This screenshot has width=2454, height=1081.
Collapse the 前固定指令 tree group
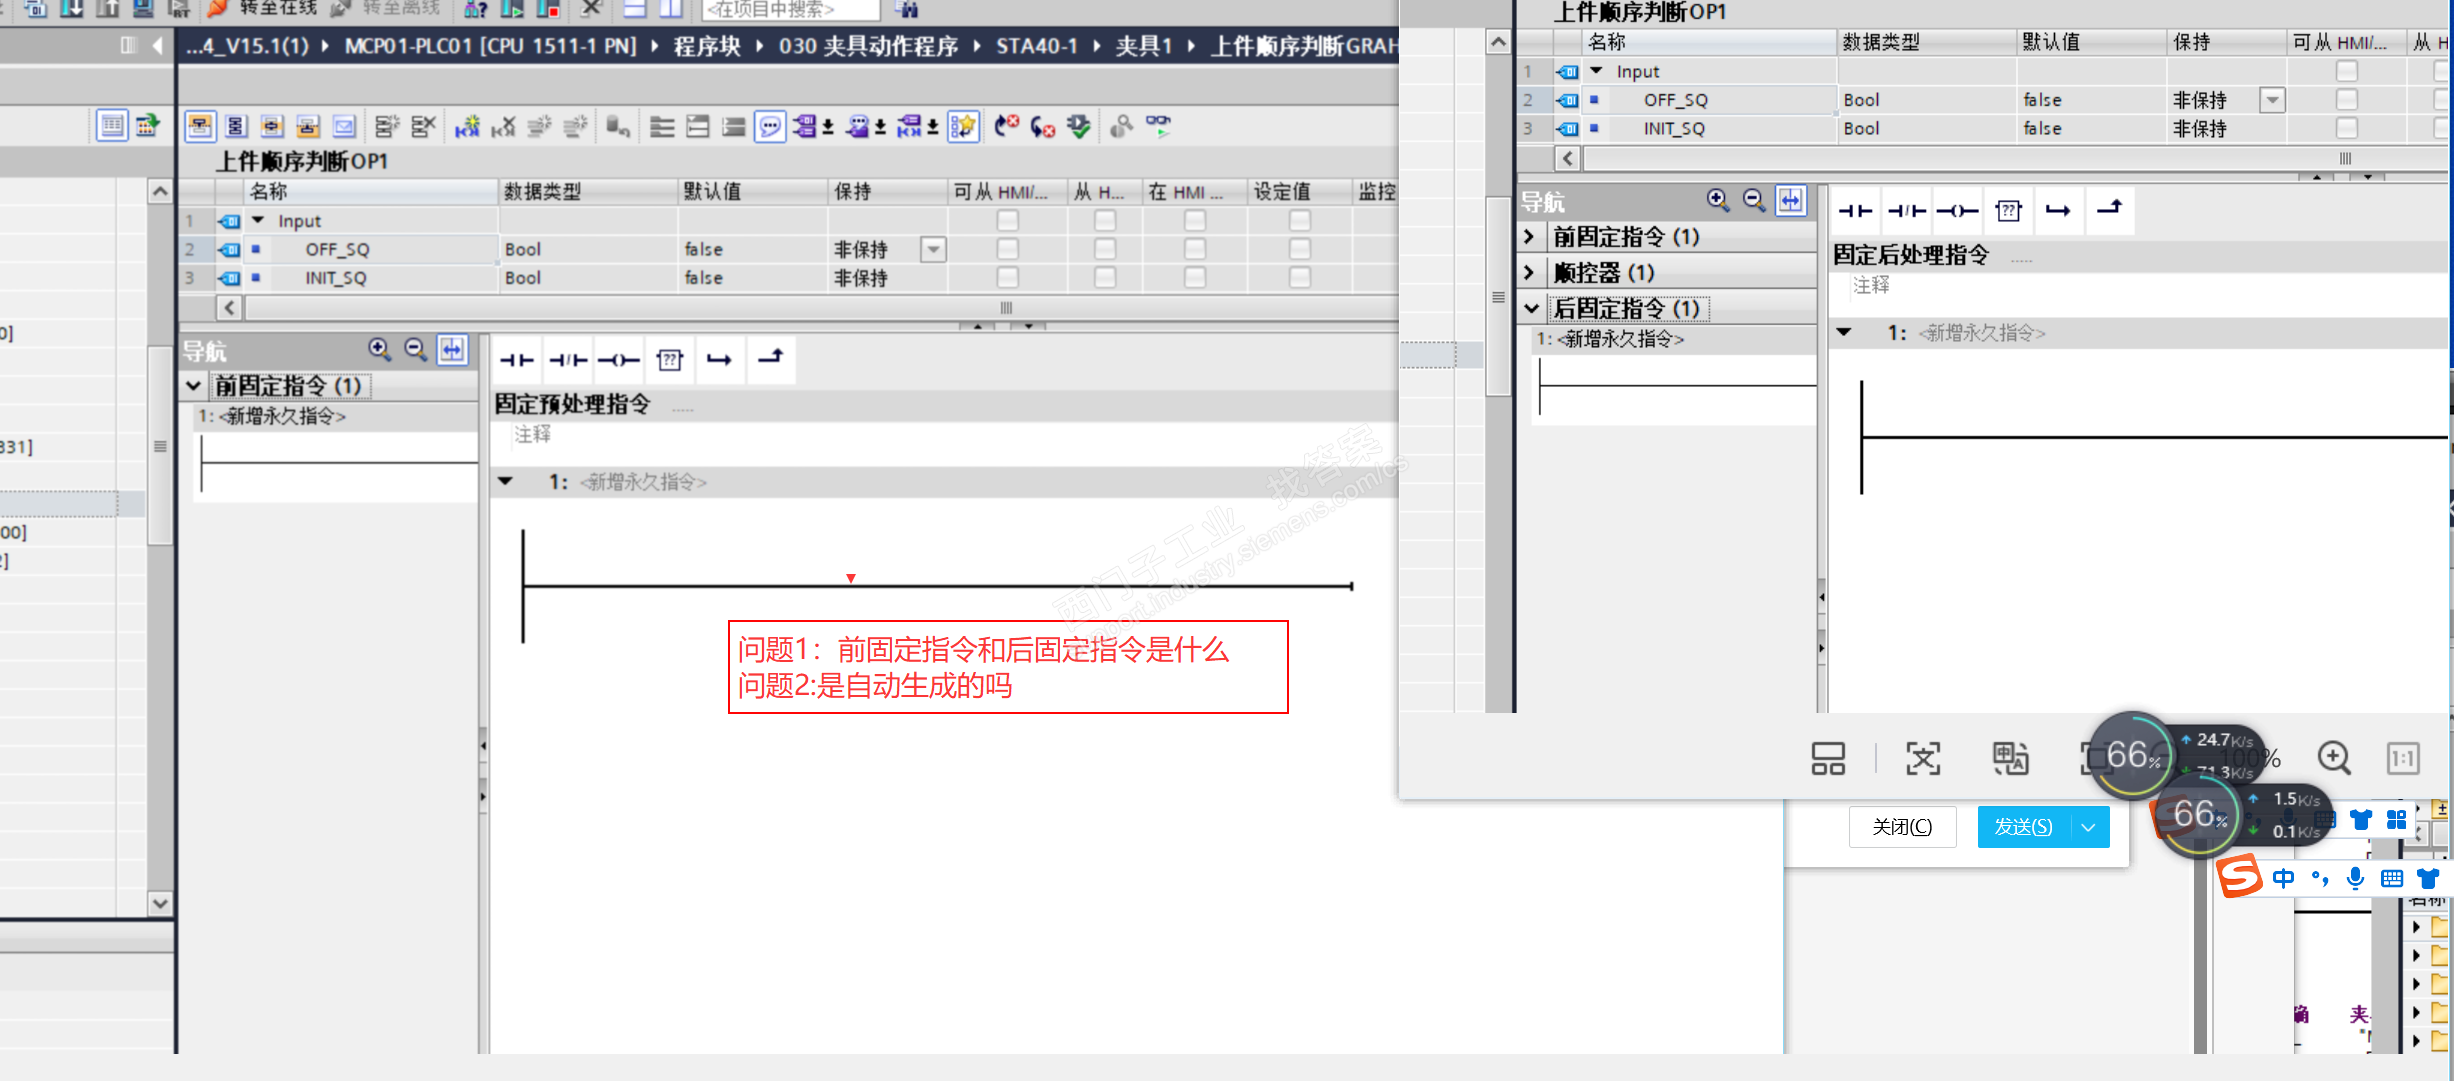pos(194,386)
